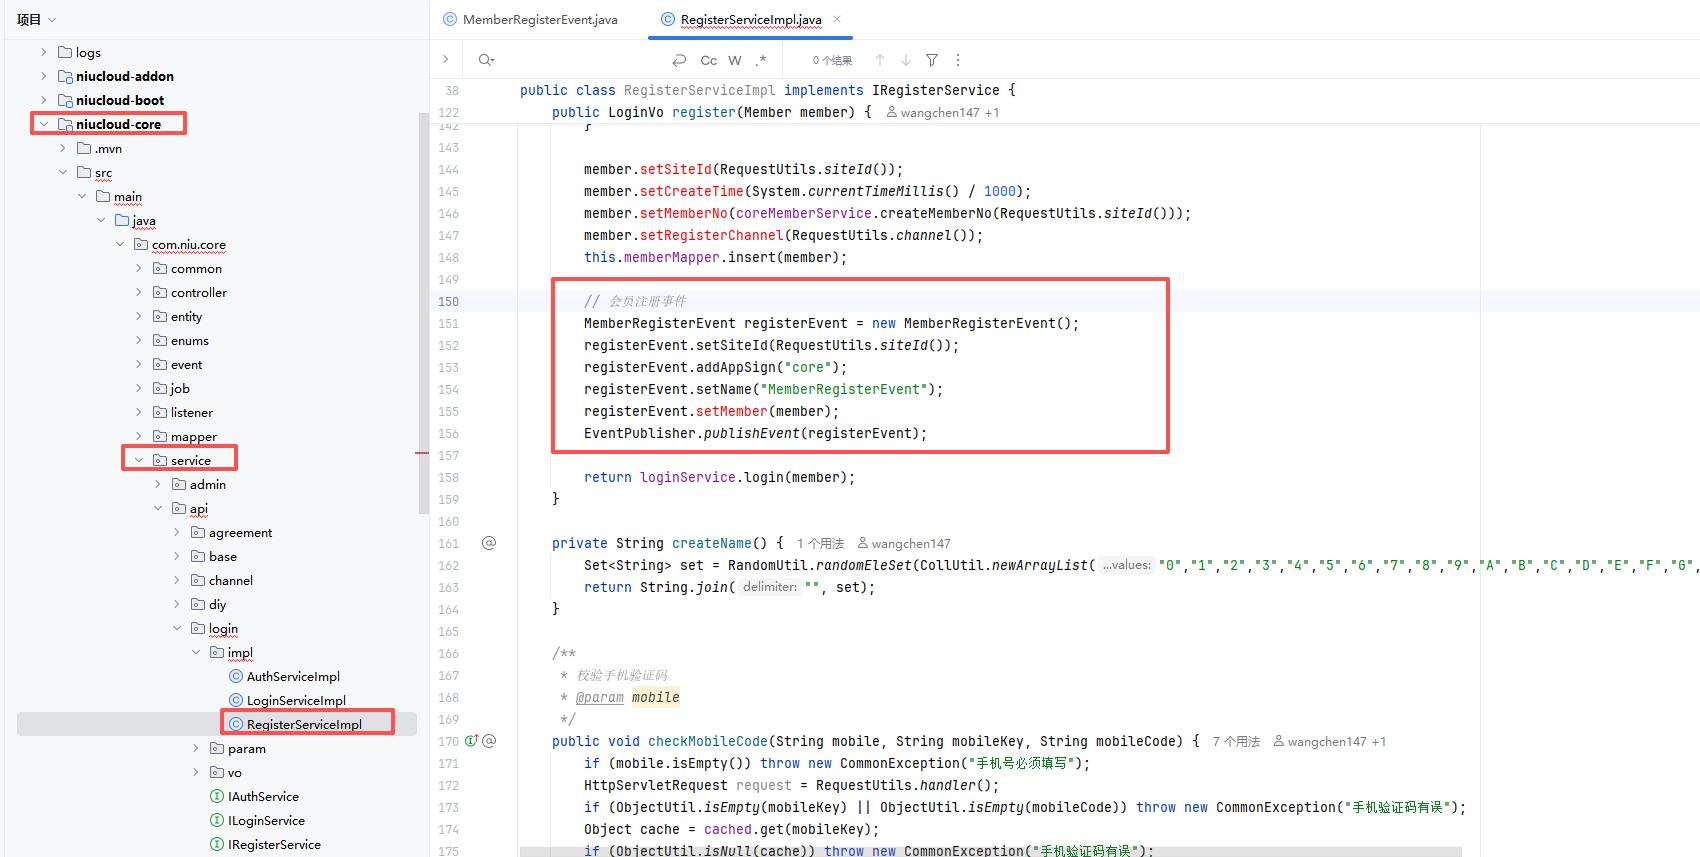The height and width of the screenshot is (857, 1700).
Task: Toggle match case (Cc) option
Action: point(708,60)
